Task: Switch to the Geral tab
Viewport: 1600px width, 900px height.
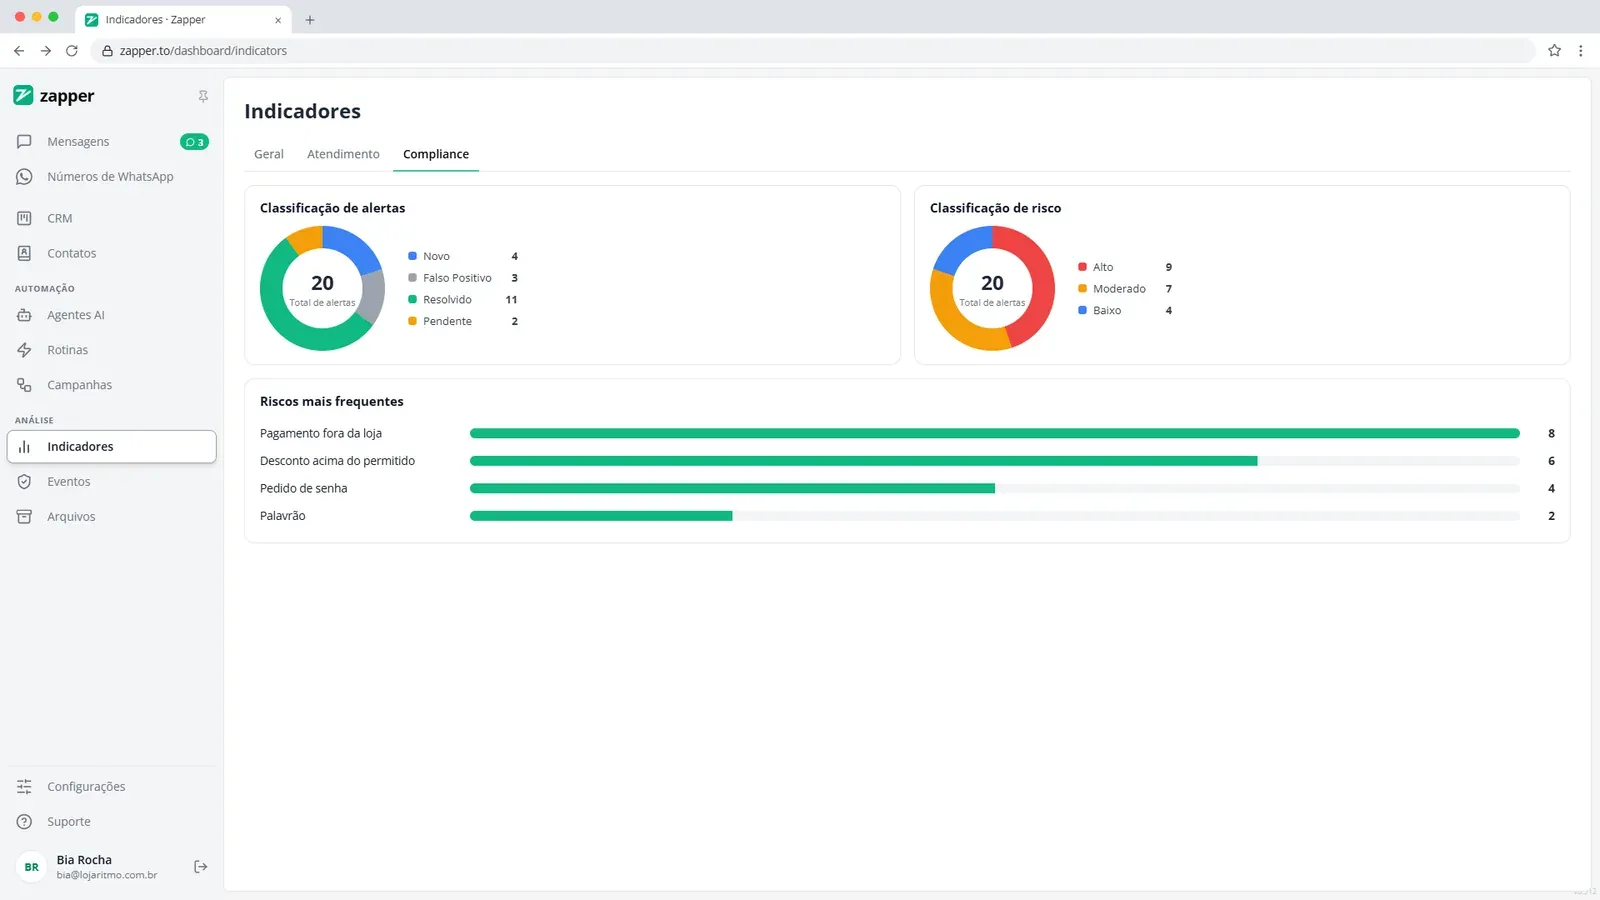Action: 269,154
